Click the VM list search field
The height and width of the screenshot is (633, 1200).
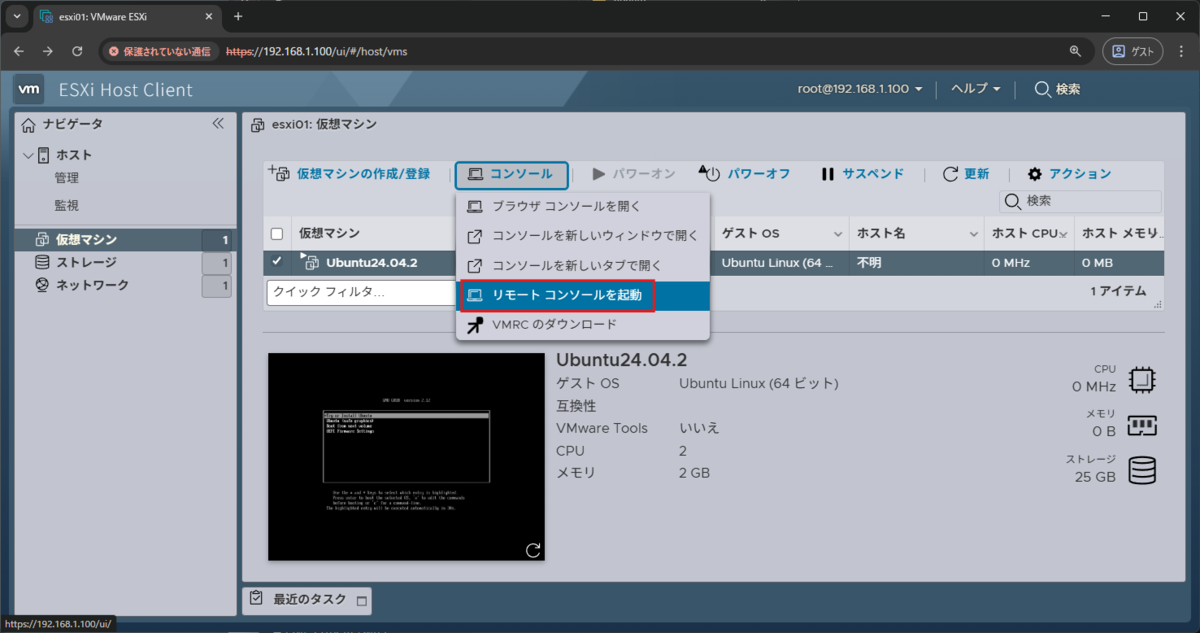pyautogui.click(x=1081, y=201)
